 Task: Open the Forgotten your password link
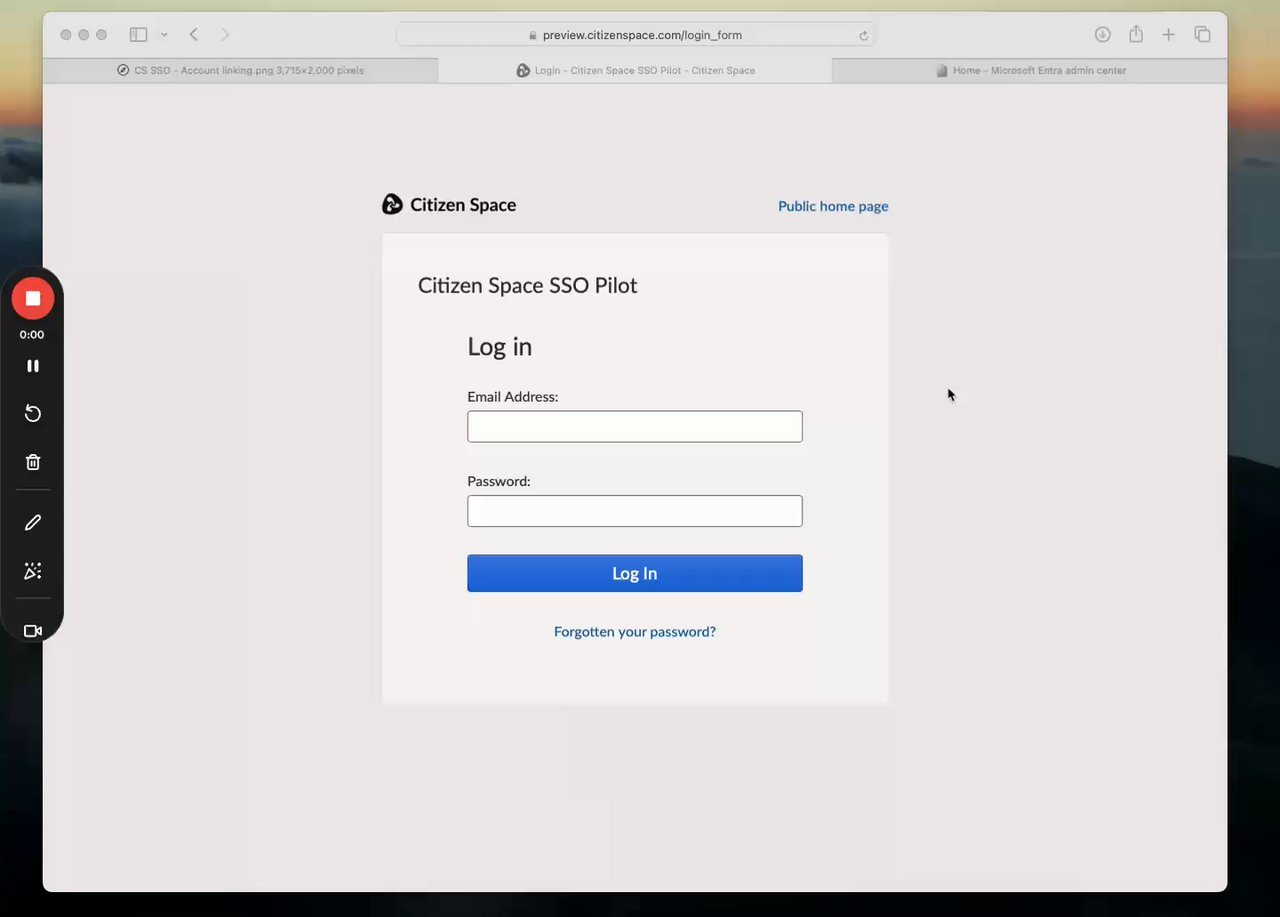coord(635,632)
